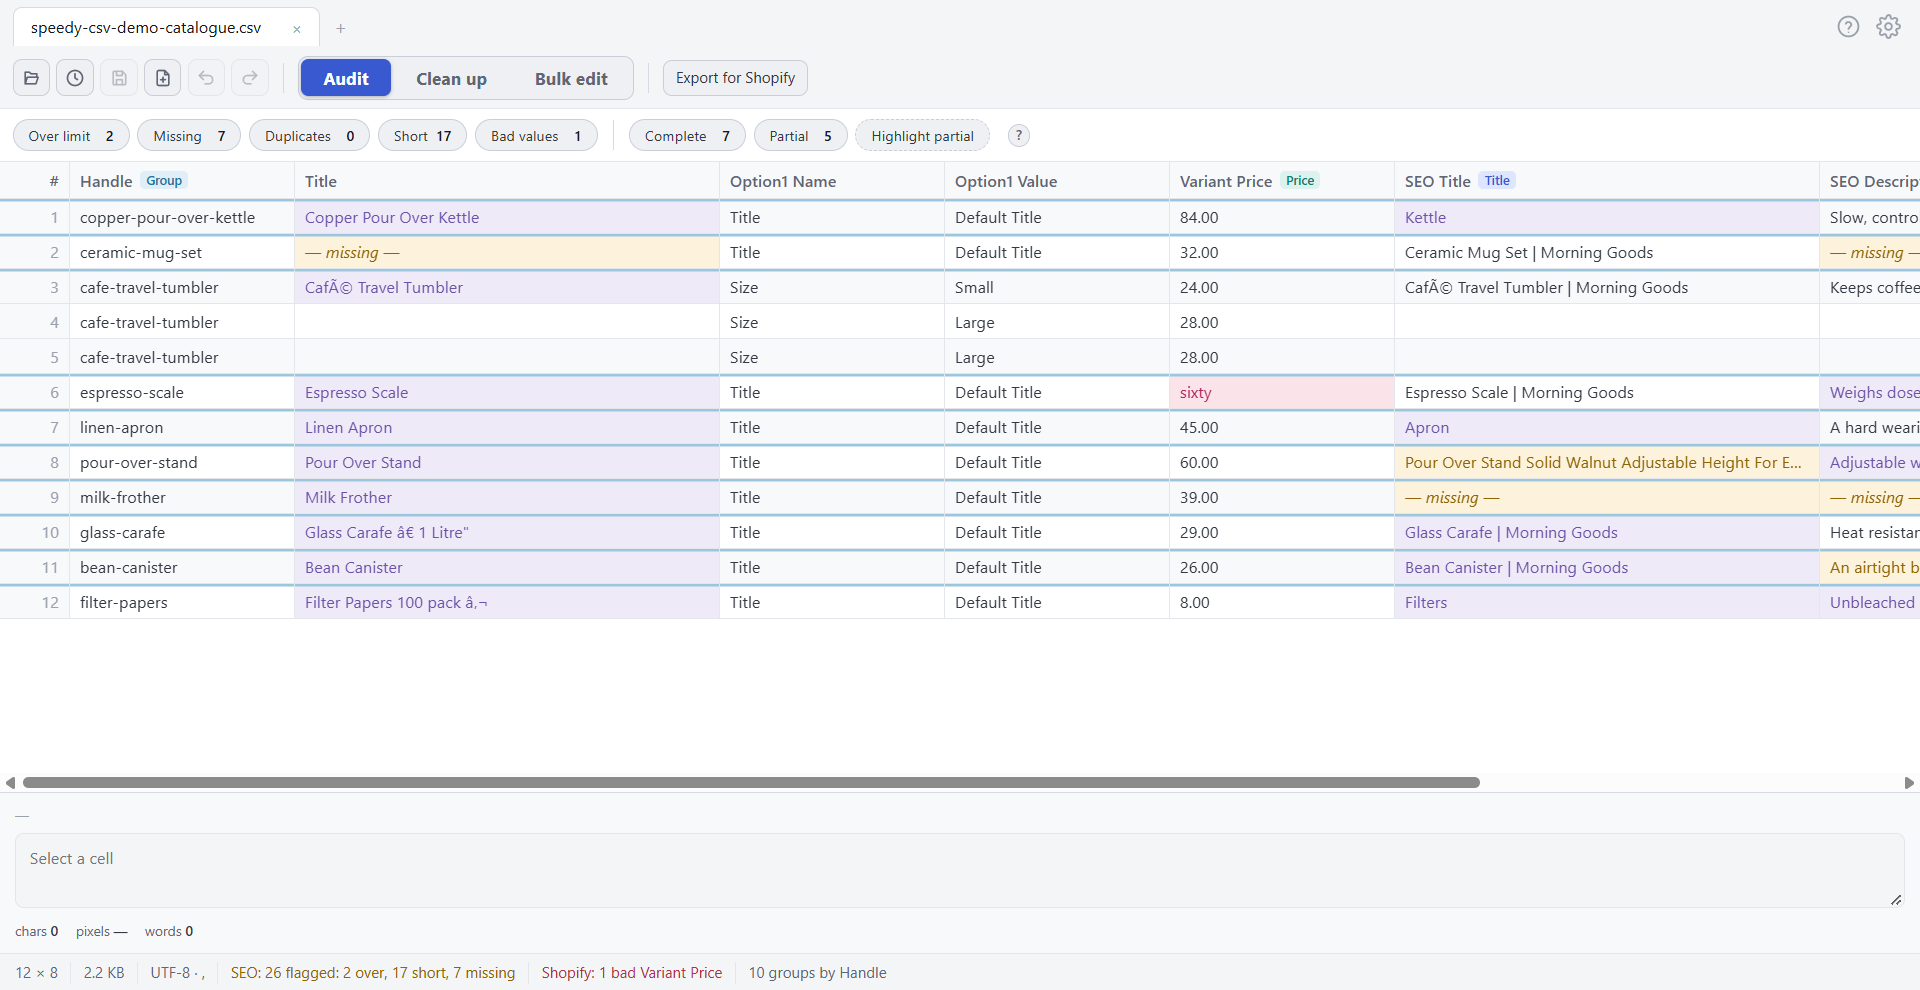Redo the last undone change

tap(250, 78)
